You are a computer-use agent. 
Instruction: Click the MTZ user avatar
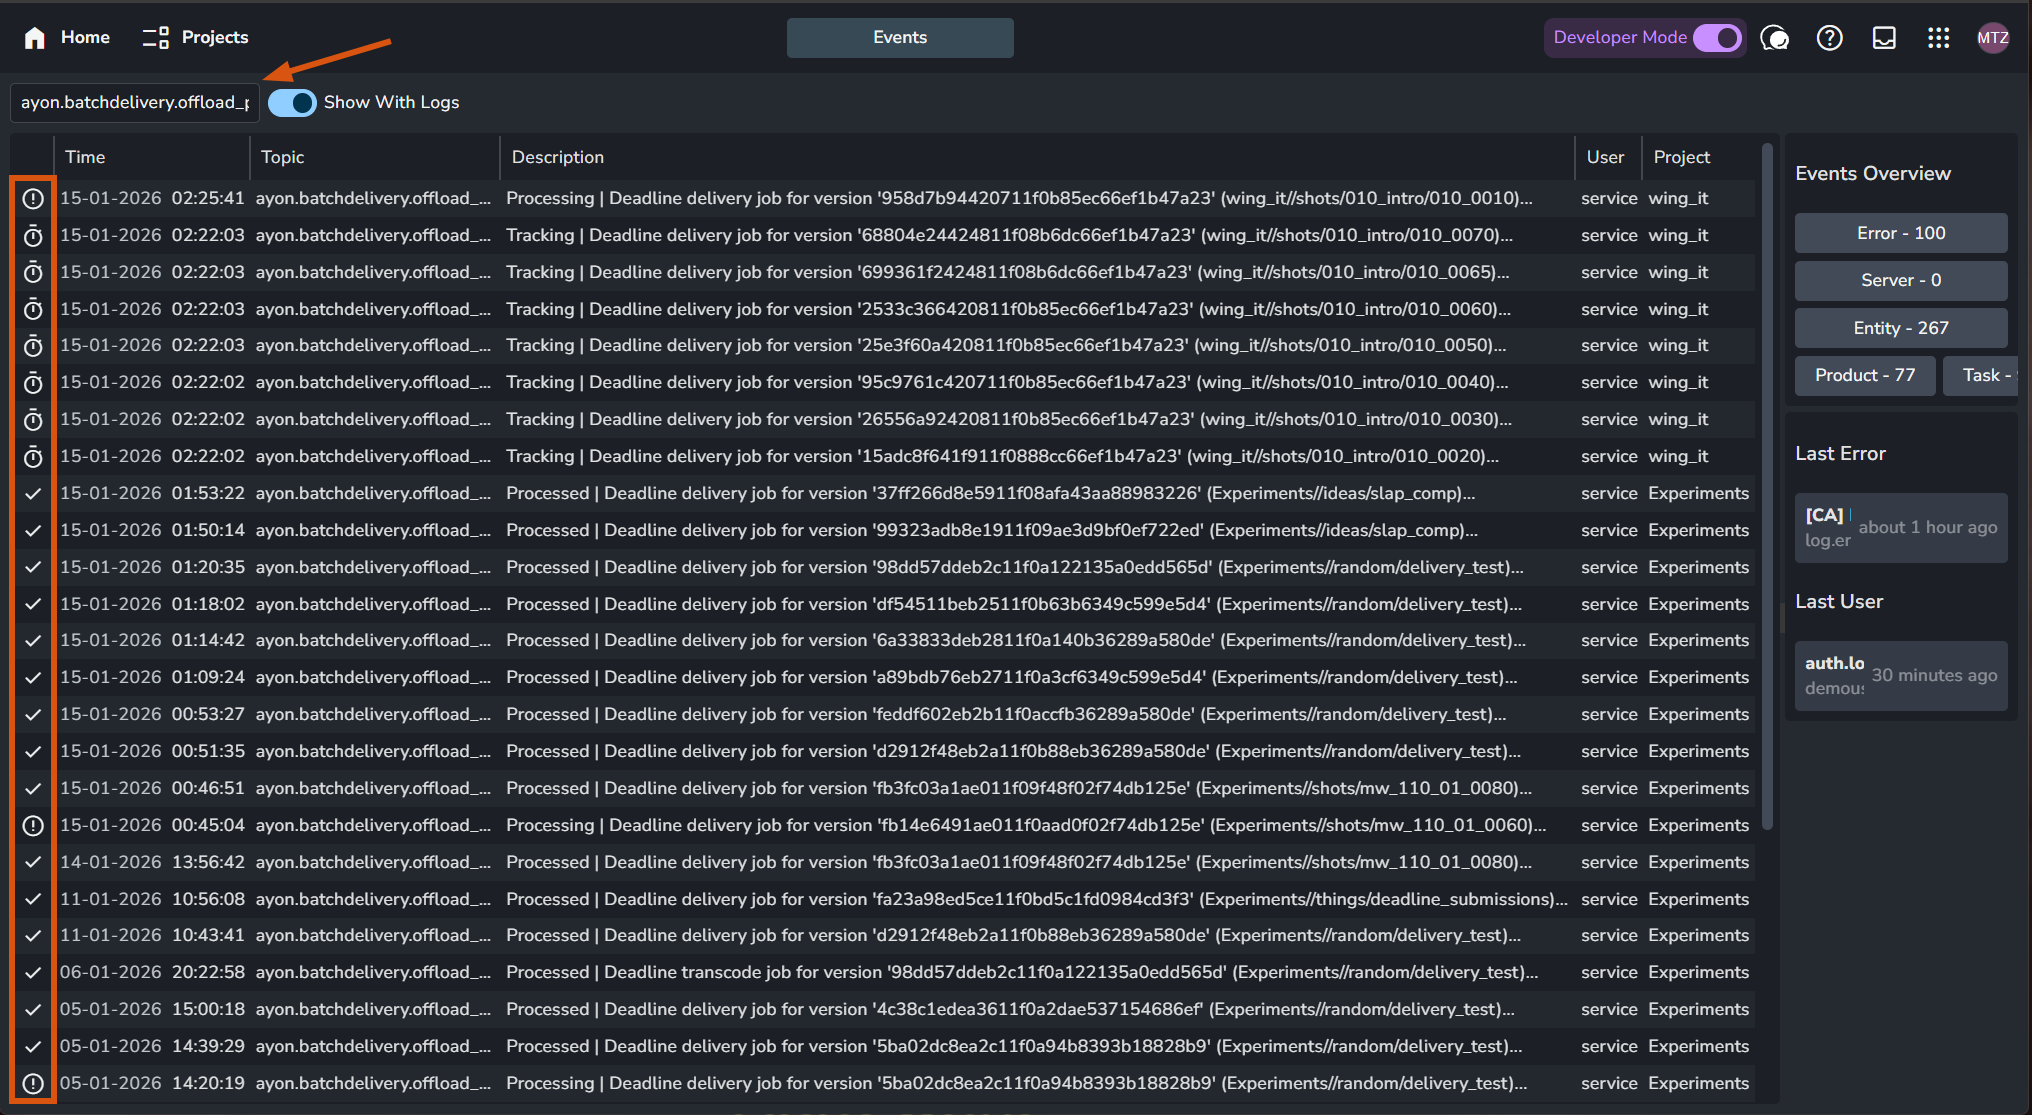coord(1992,38)
